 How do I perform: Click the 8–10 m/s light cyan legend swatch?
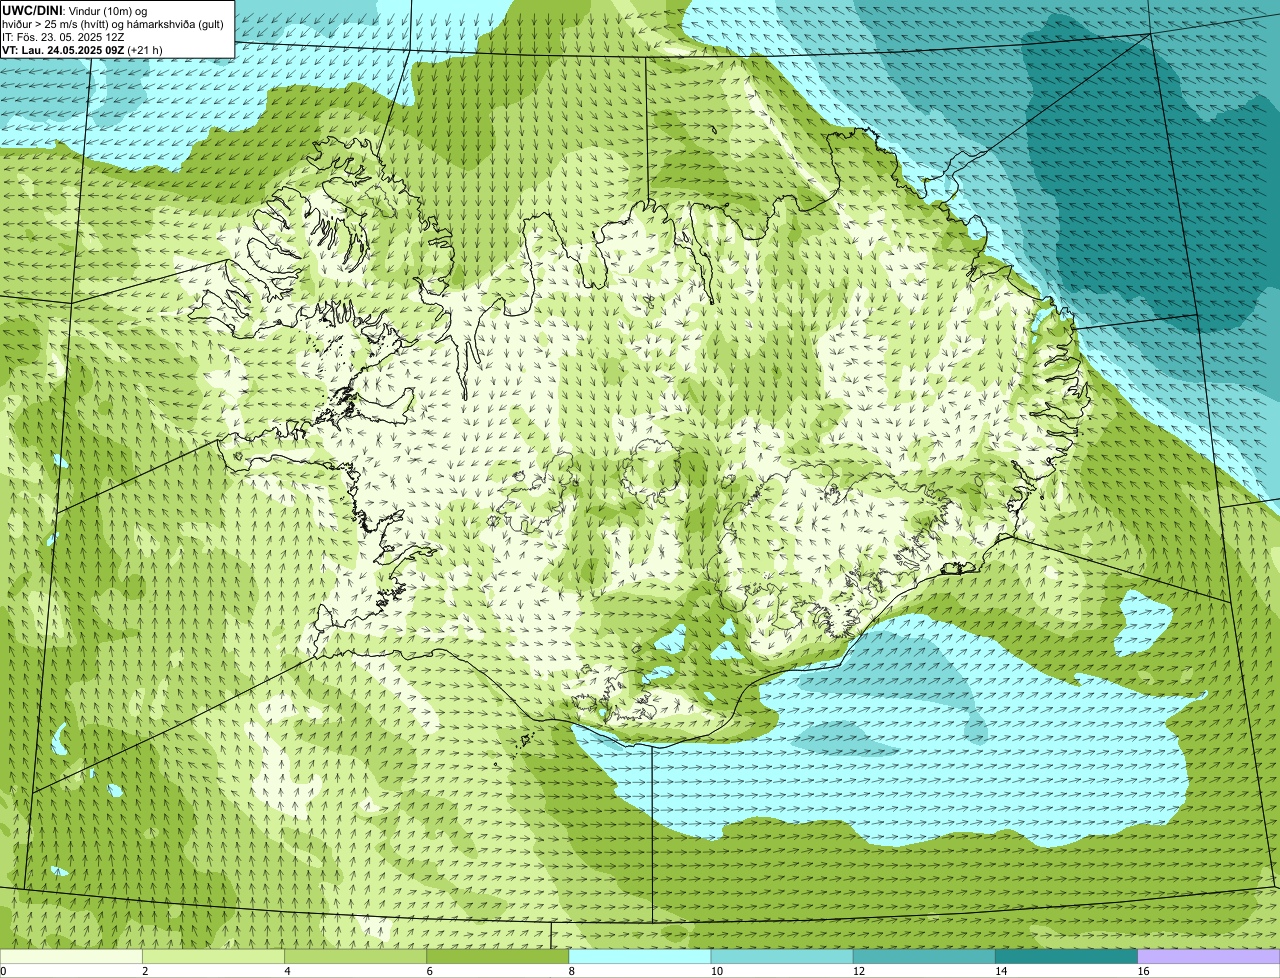coord(640,956)
